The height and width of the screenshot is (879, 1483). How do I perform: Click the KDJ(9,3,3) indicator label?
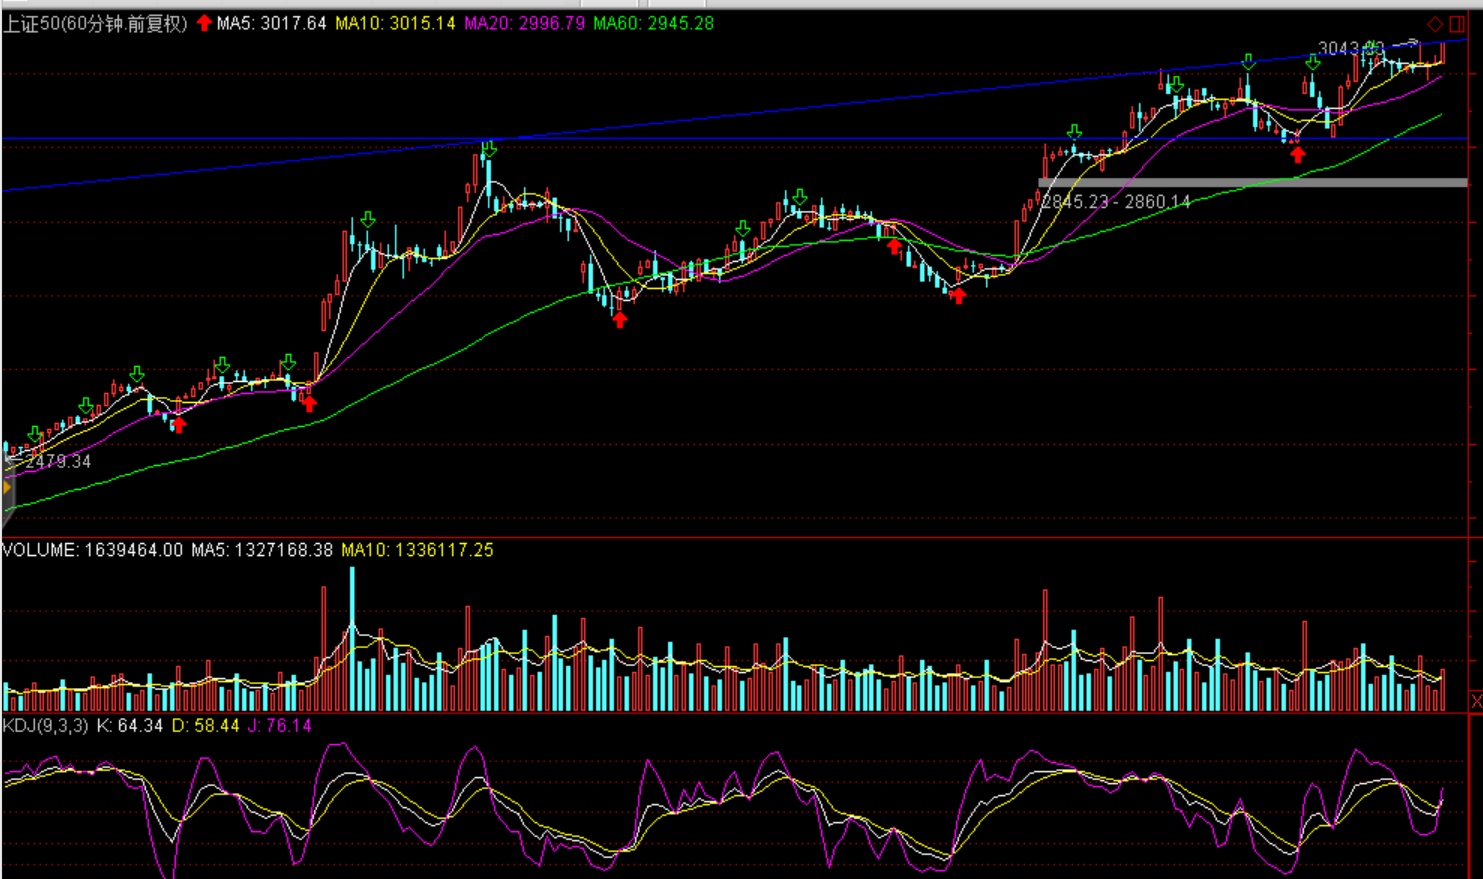pyautogui.click(x=46, y=725)
